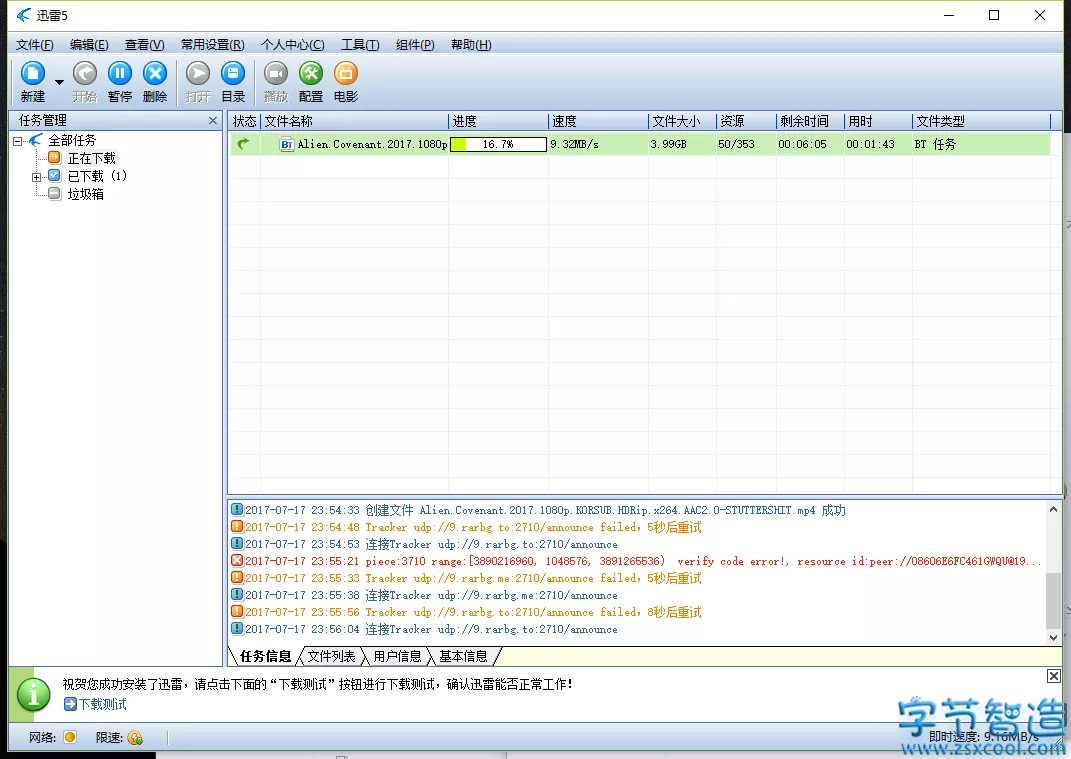The height and width of the screenshot is (759, 1071).
Task: Click the BT file icon of Alien.Covenant task
Action: 287,144
